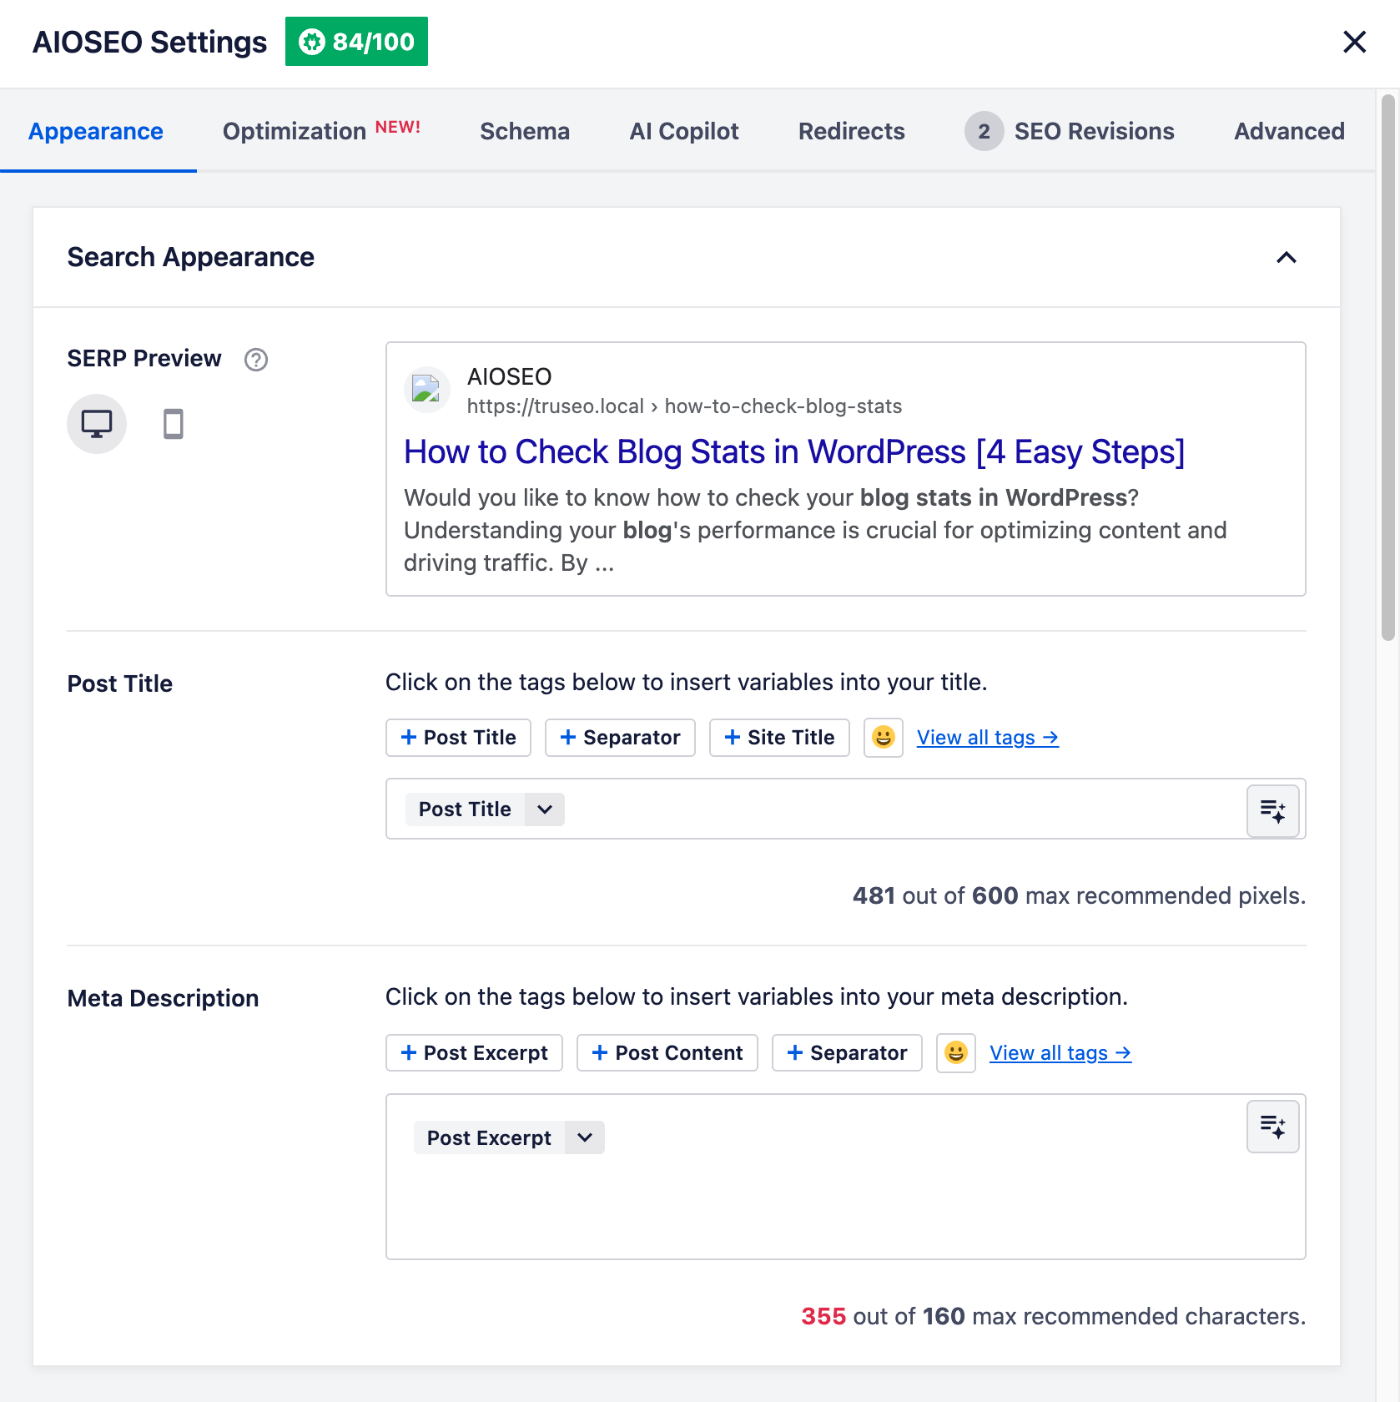
Task: Select the mobile SERP preview icon
Action: point(173,424)
